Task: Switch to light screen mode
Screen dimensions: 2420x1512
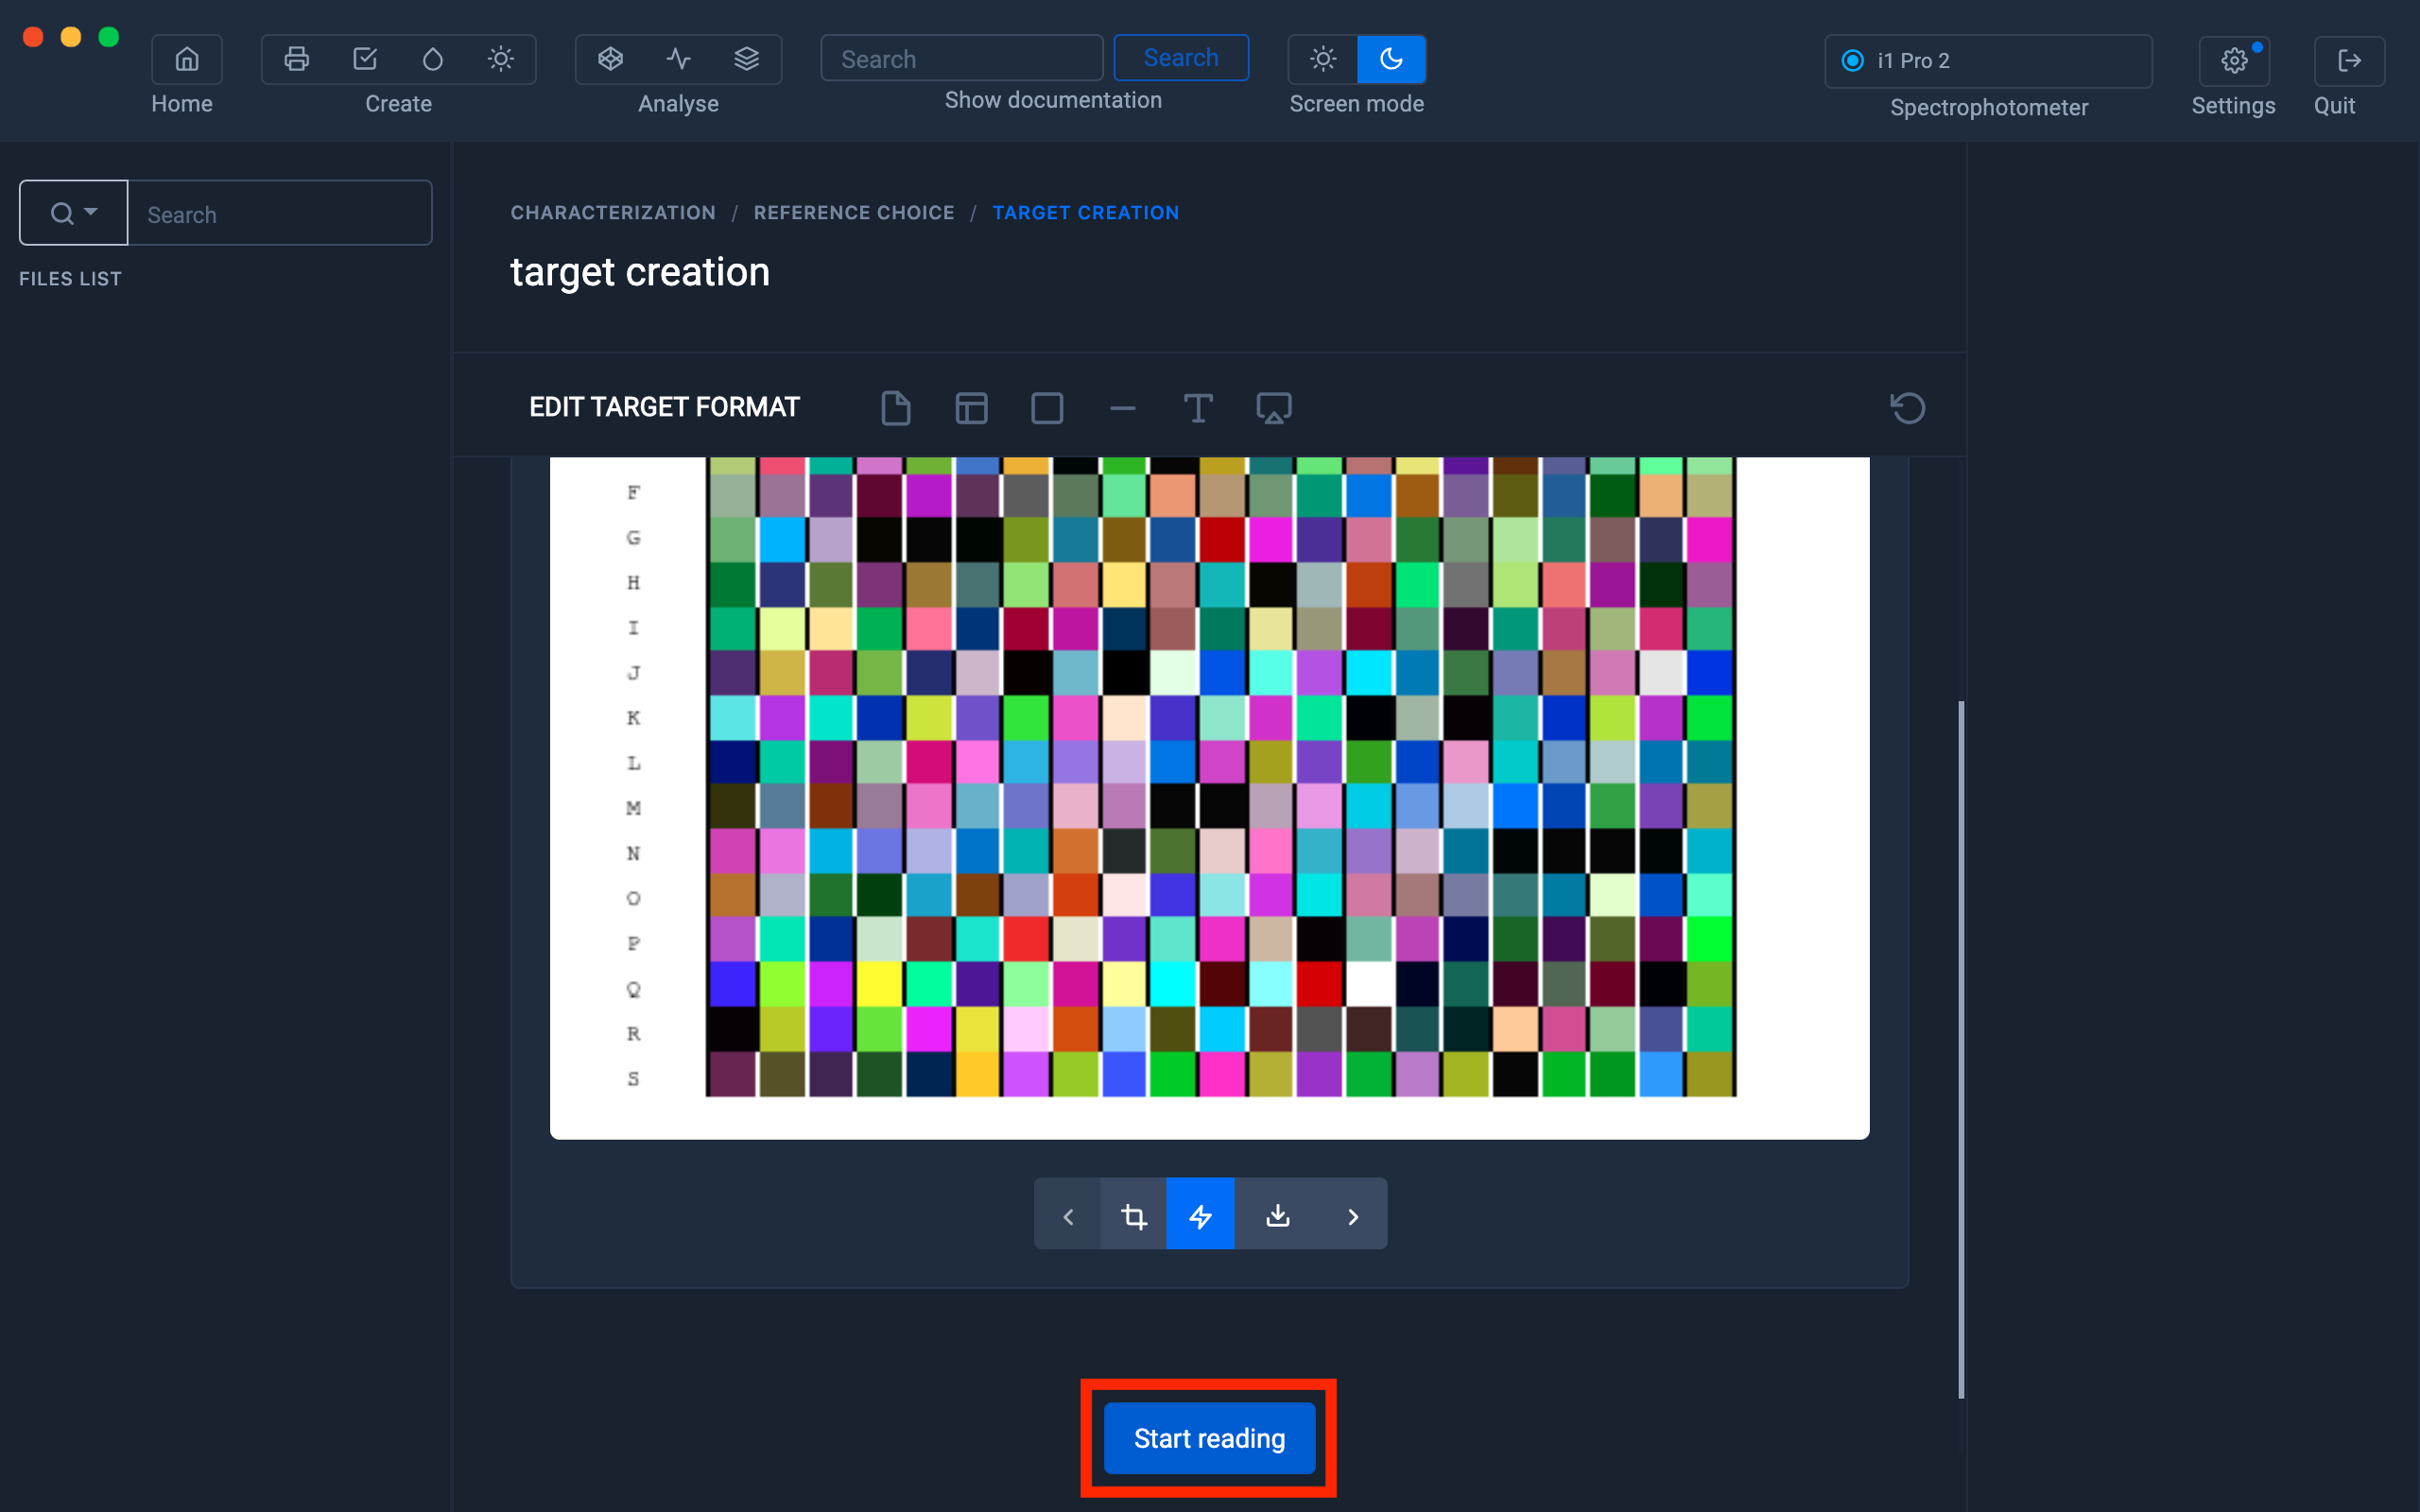Action: (x=1323, y=59)
